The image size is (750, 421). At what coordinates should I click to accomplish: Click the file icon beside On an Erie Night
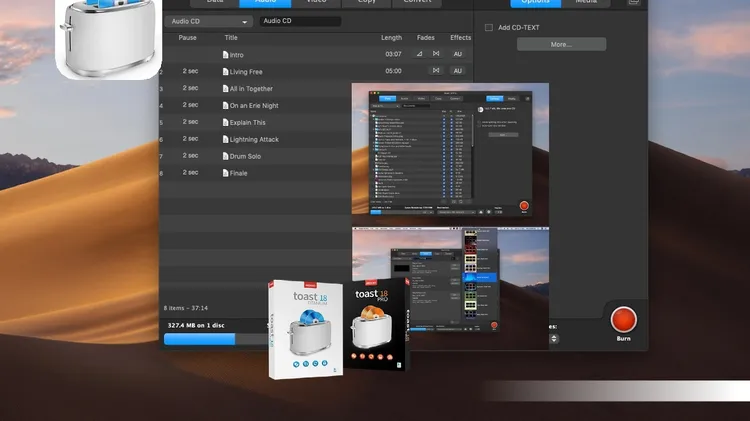click(225, 105)
